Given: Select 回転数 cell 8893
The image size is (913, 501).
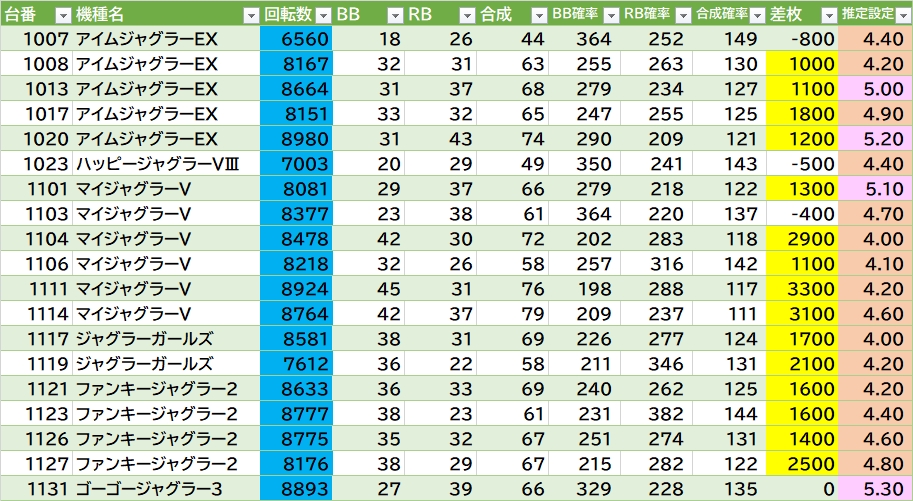Looking at the screenshot, I should pos(296,489).
